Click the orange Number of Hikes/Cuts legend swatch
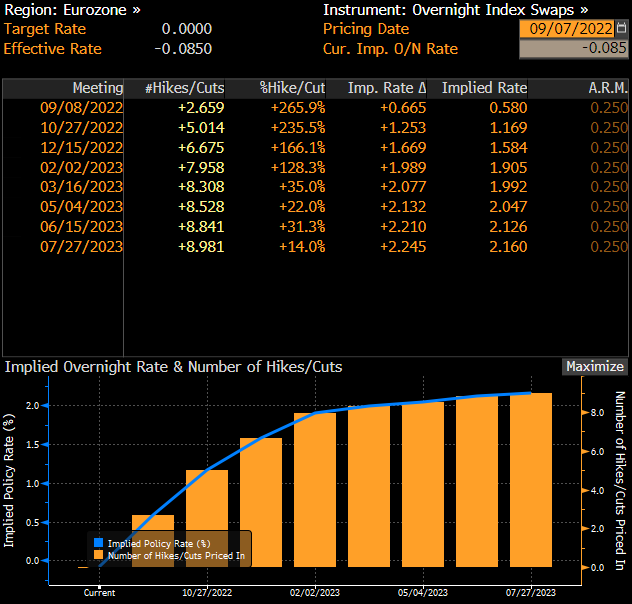 point(98,554)
